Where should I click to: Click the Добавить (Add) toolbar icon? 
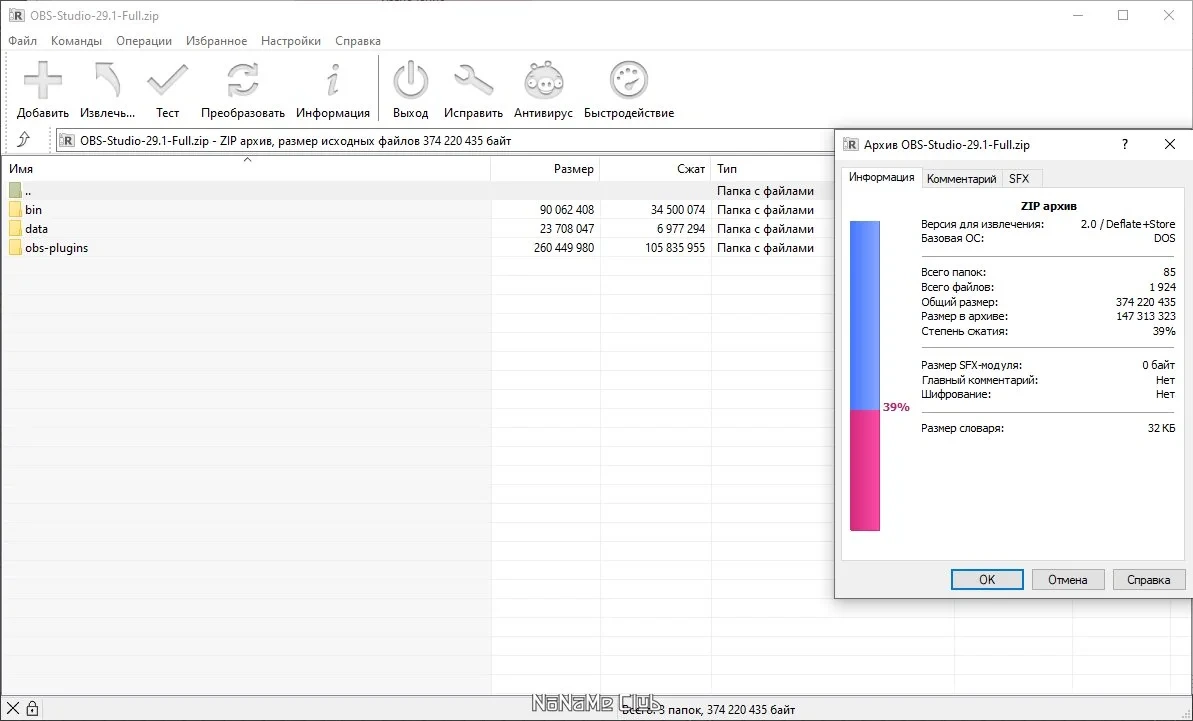click(43, 81)
